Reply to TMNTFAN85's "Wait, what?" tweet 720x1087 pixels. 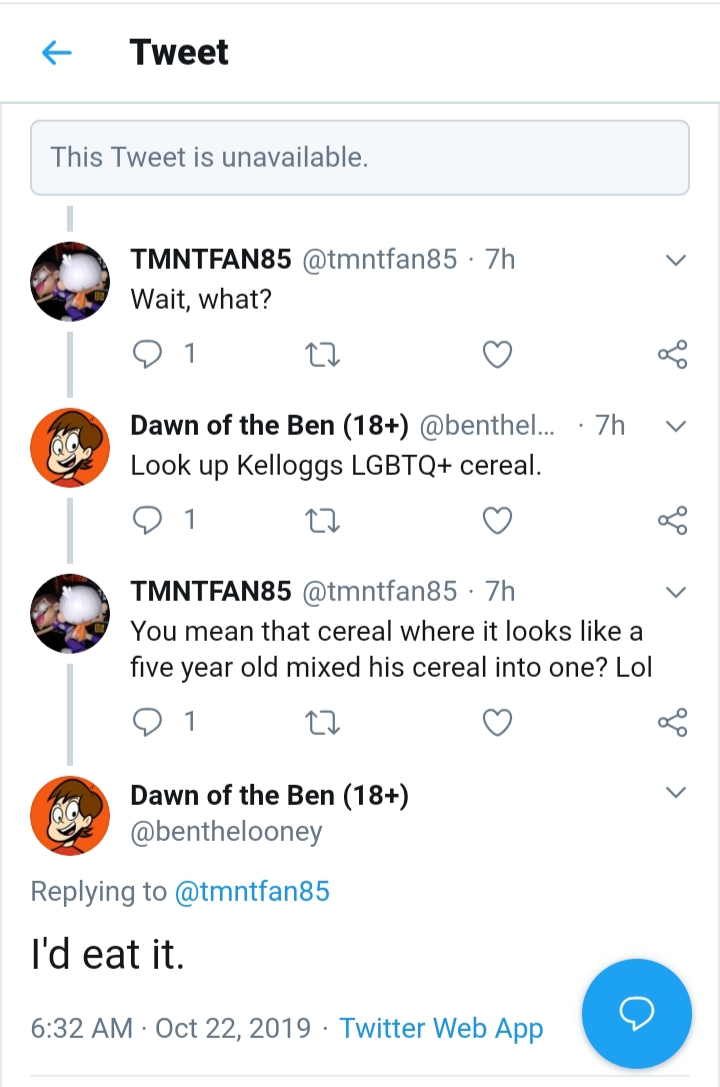[x=147, y=354]
